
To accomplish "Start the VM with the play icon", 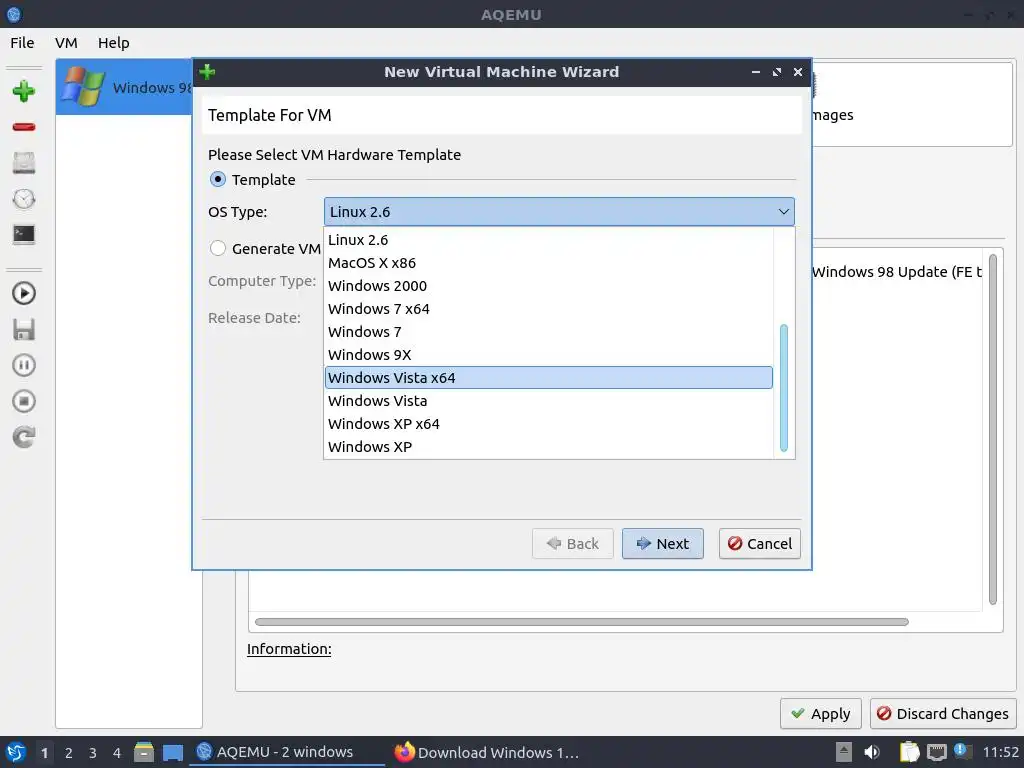I will [24, 293].
